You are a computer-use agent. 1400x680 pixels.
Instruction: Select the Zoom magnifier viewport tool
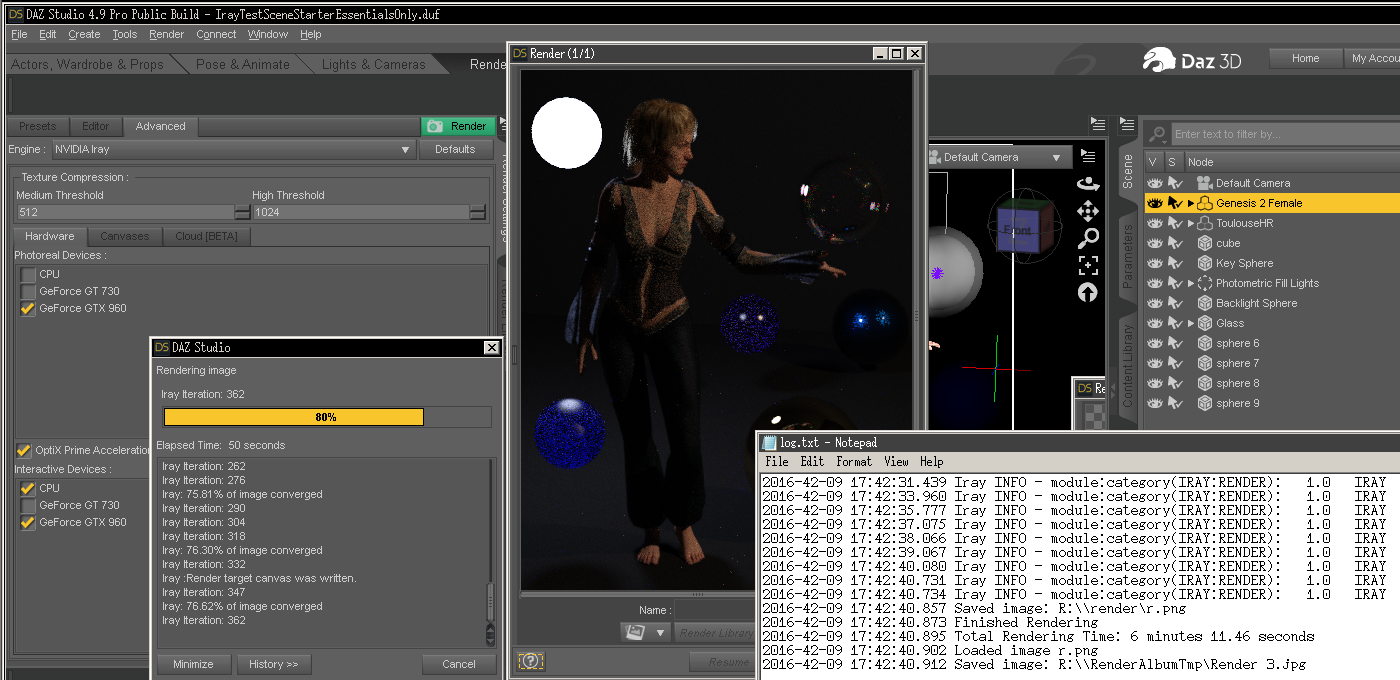coord(1088,238)
